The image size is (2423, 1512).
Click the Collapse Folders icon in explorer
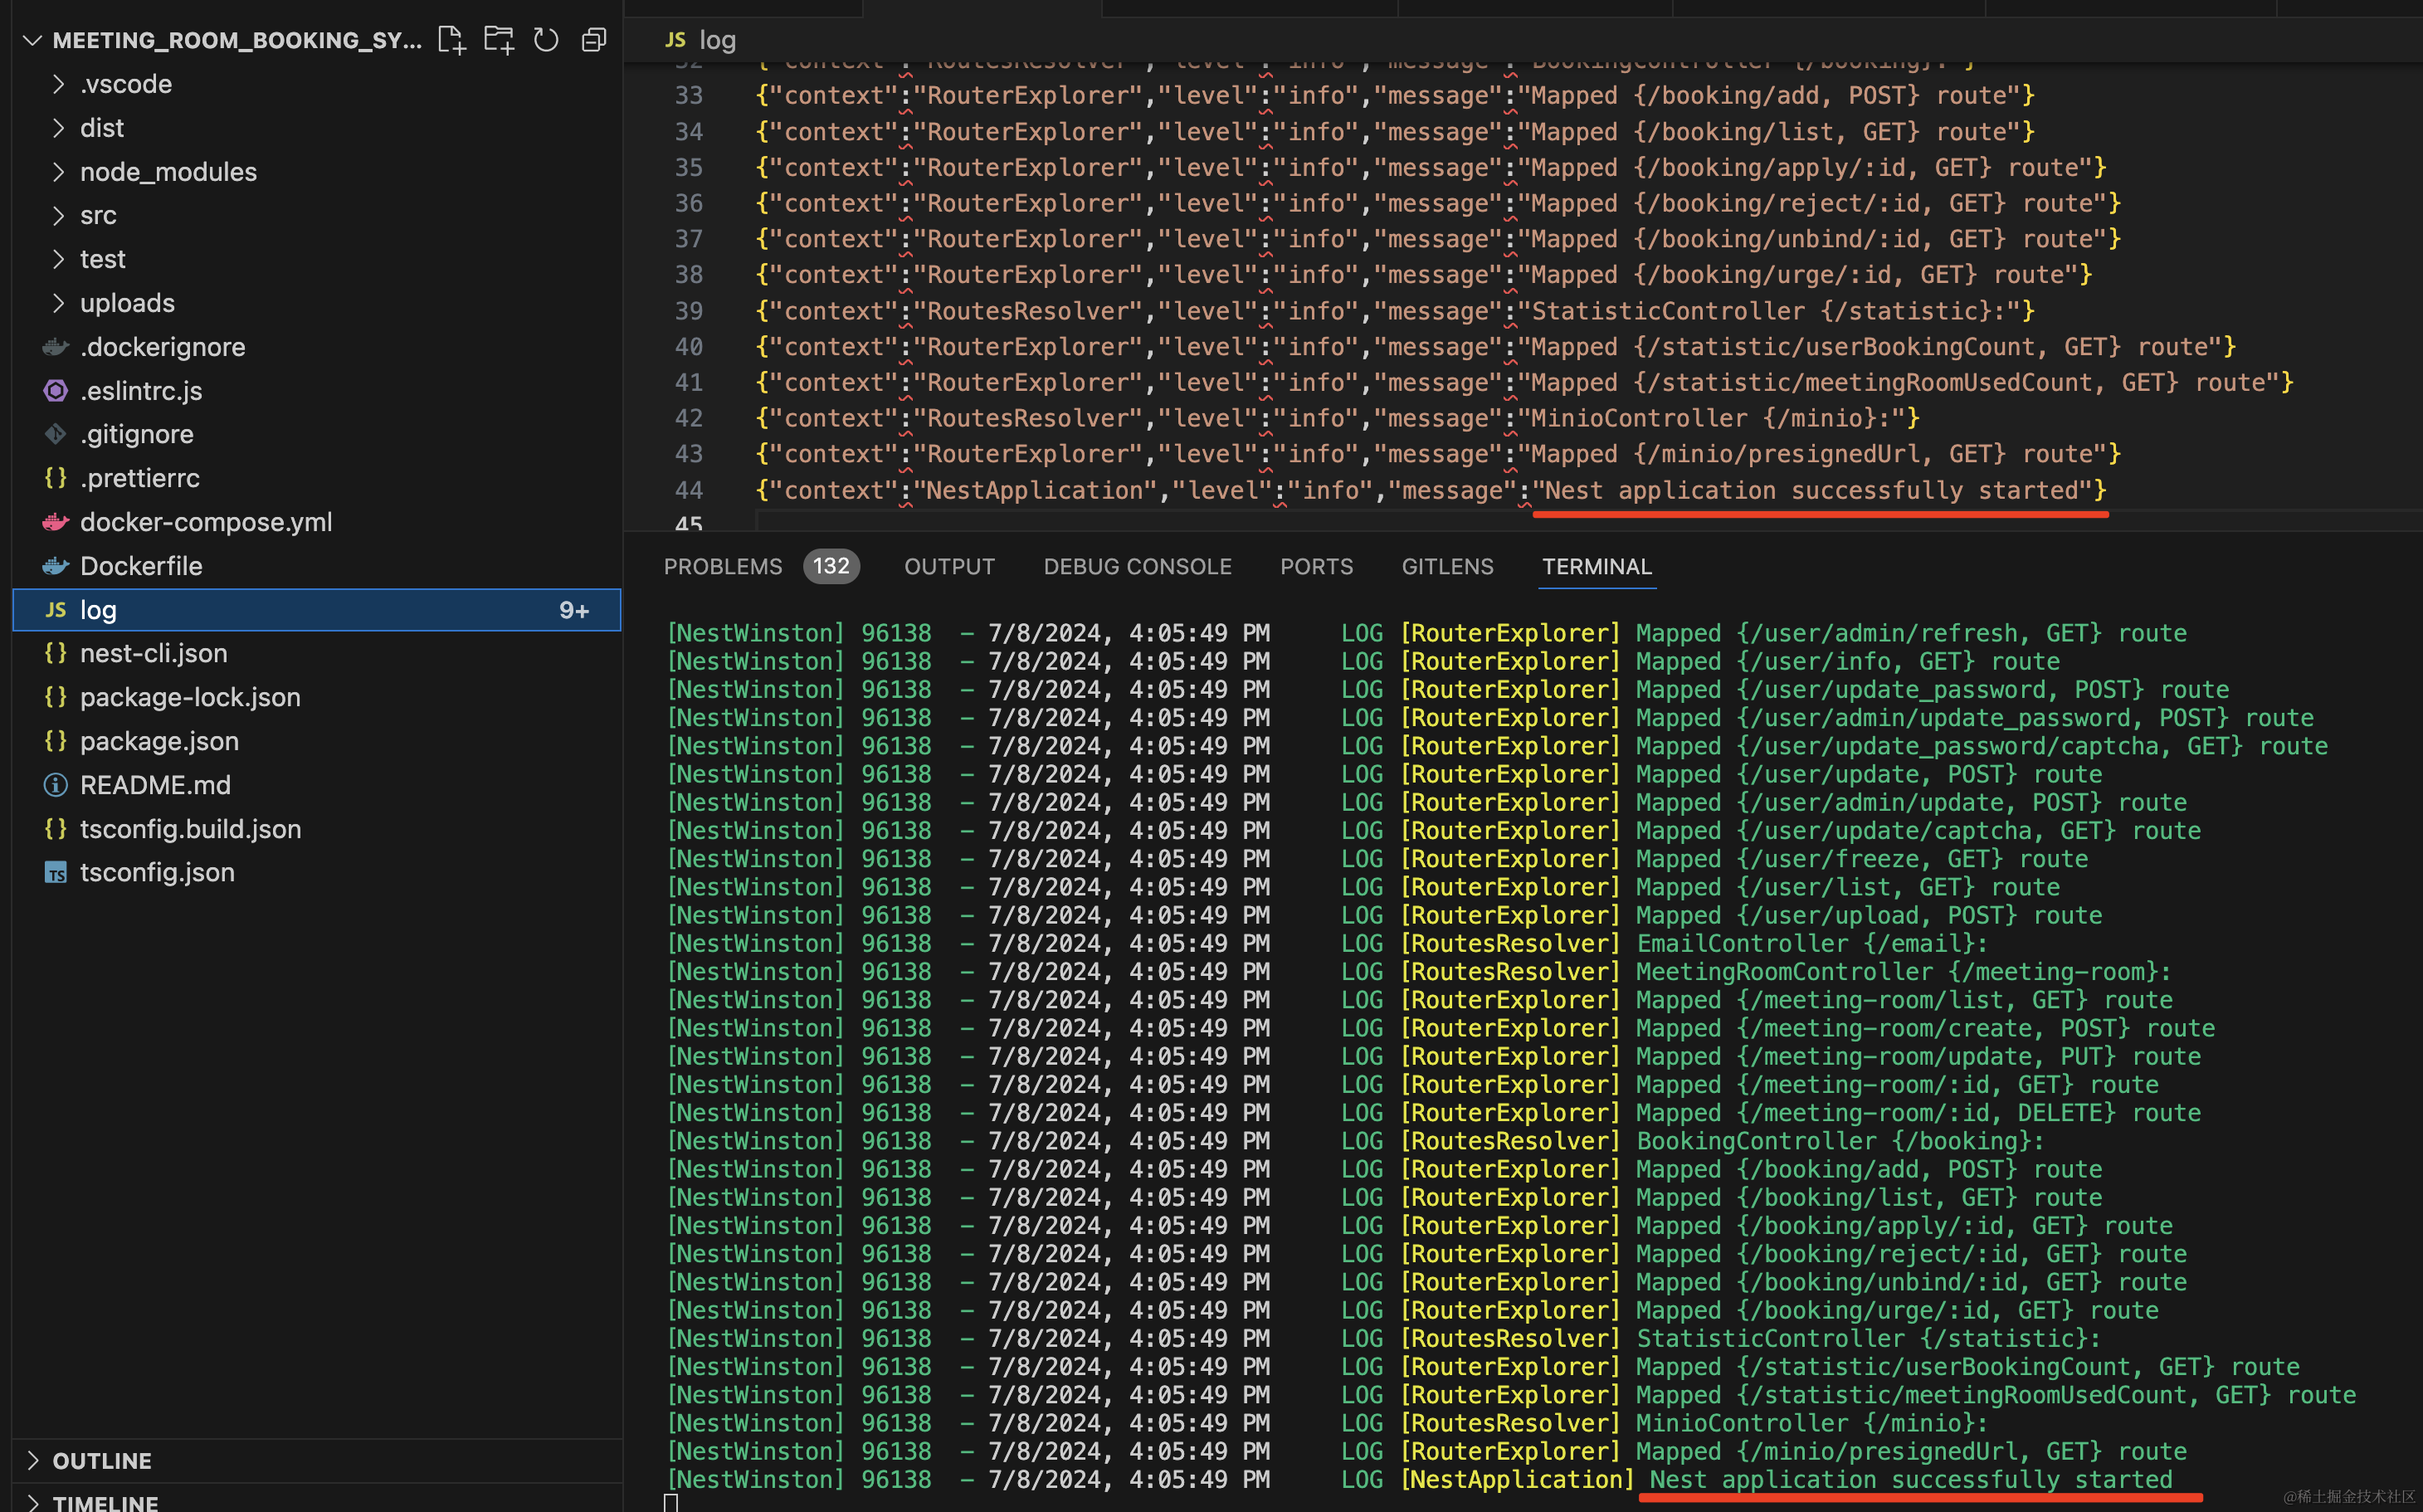click(x=594, y=40)
